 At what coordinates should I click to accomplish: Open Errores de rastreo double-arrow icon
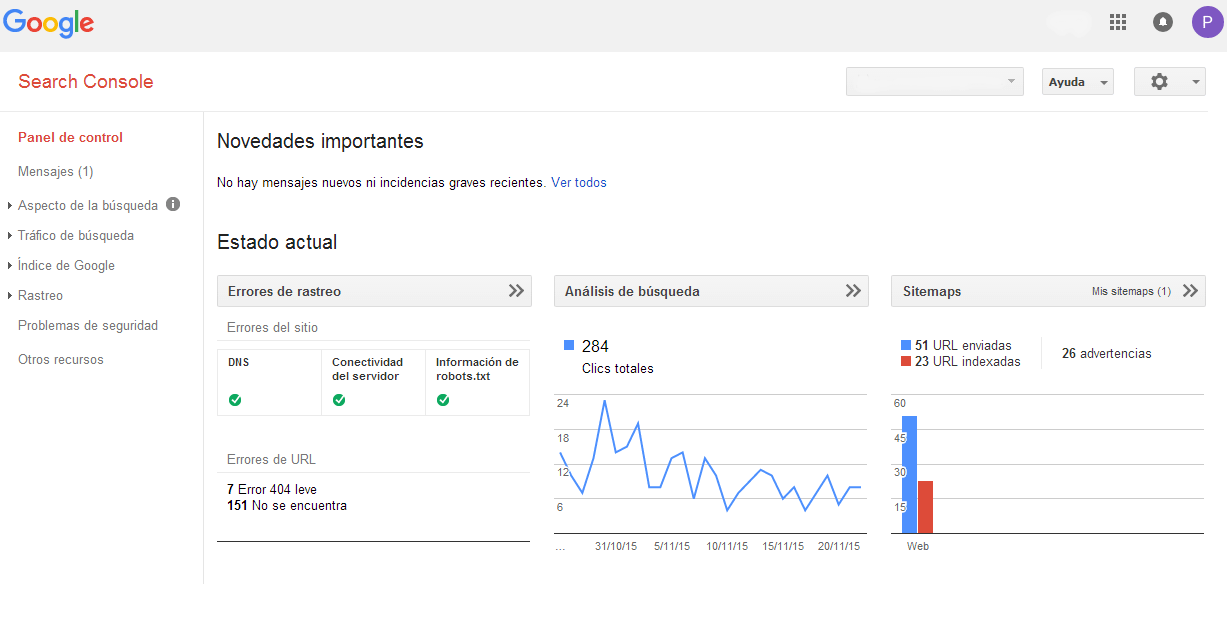pyautogui.click(x=516, y=291)
